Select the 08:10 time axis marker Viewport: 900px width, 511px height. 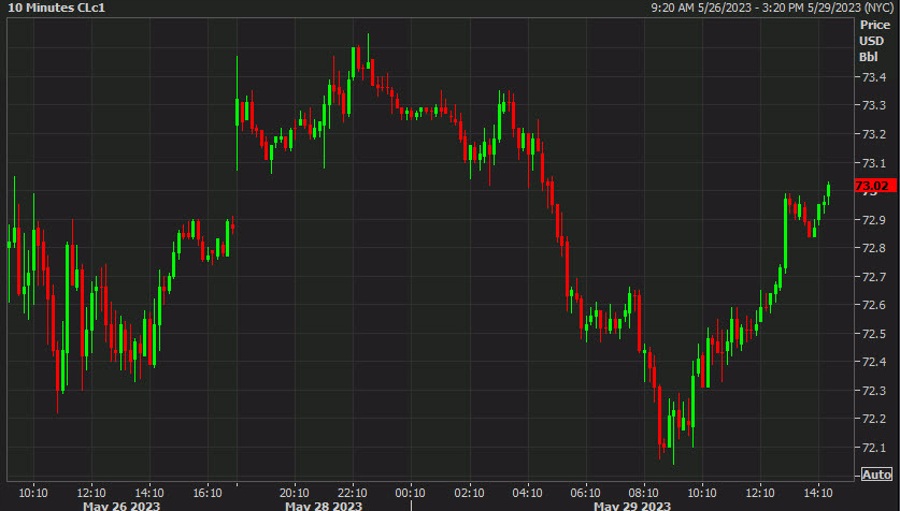click(643, 493)
